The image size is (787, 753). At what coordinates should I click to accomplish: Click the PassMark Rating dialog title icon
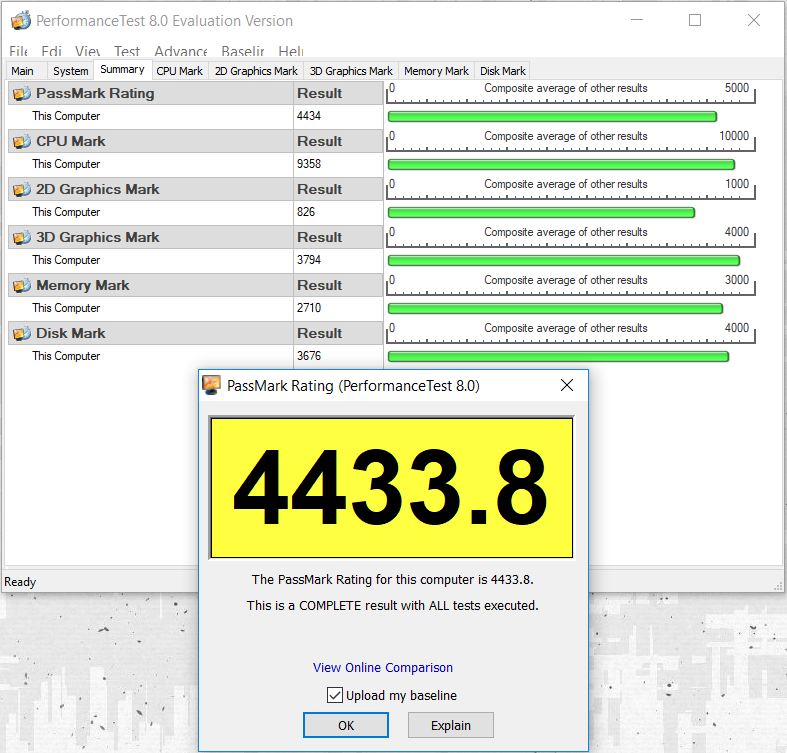(x=212, y=385)
